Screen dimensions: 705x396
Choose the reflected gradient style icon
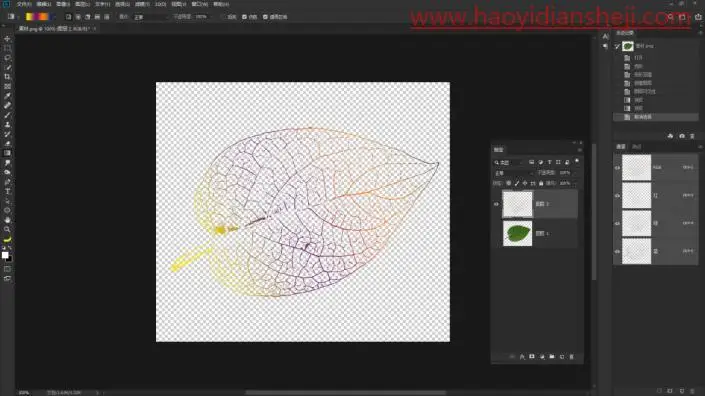tap(97, 17)
